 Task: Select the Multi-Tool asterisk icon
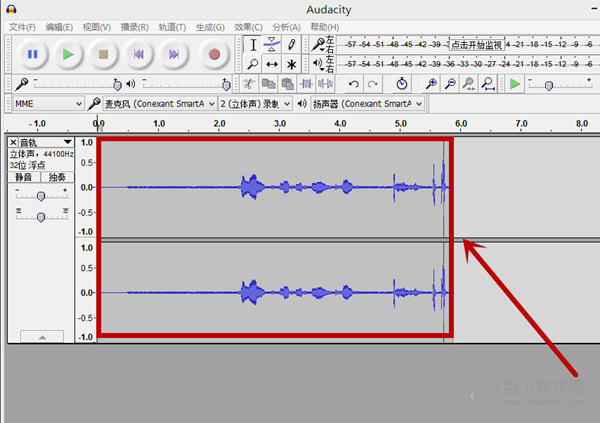tap(291, 64)
